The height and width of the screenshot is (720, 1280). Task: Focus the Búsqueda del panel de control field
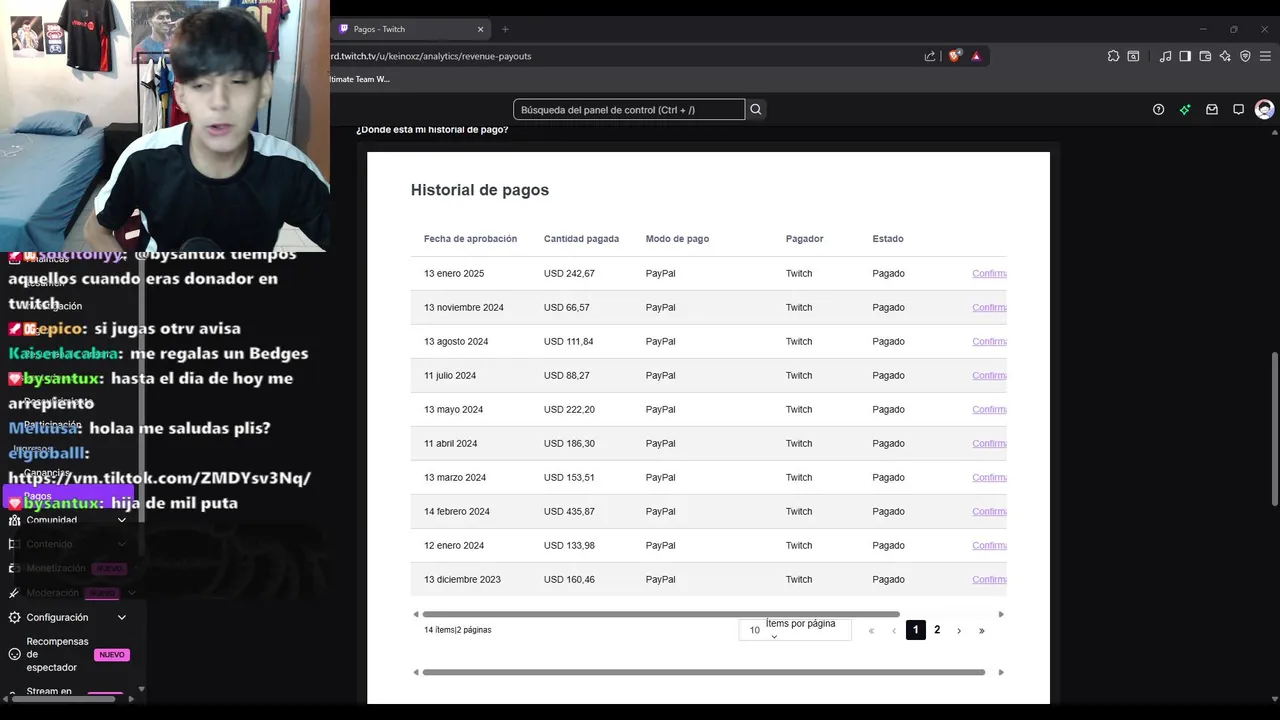point(629,110)
